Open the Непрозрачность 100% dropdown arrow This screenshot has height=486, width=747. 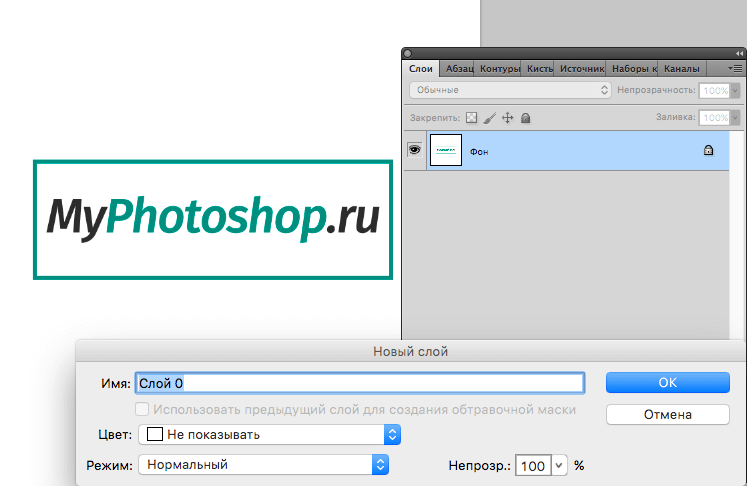click(736, 91)
